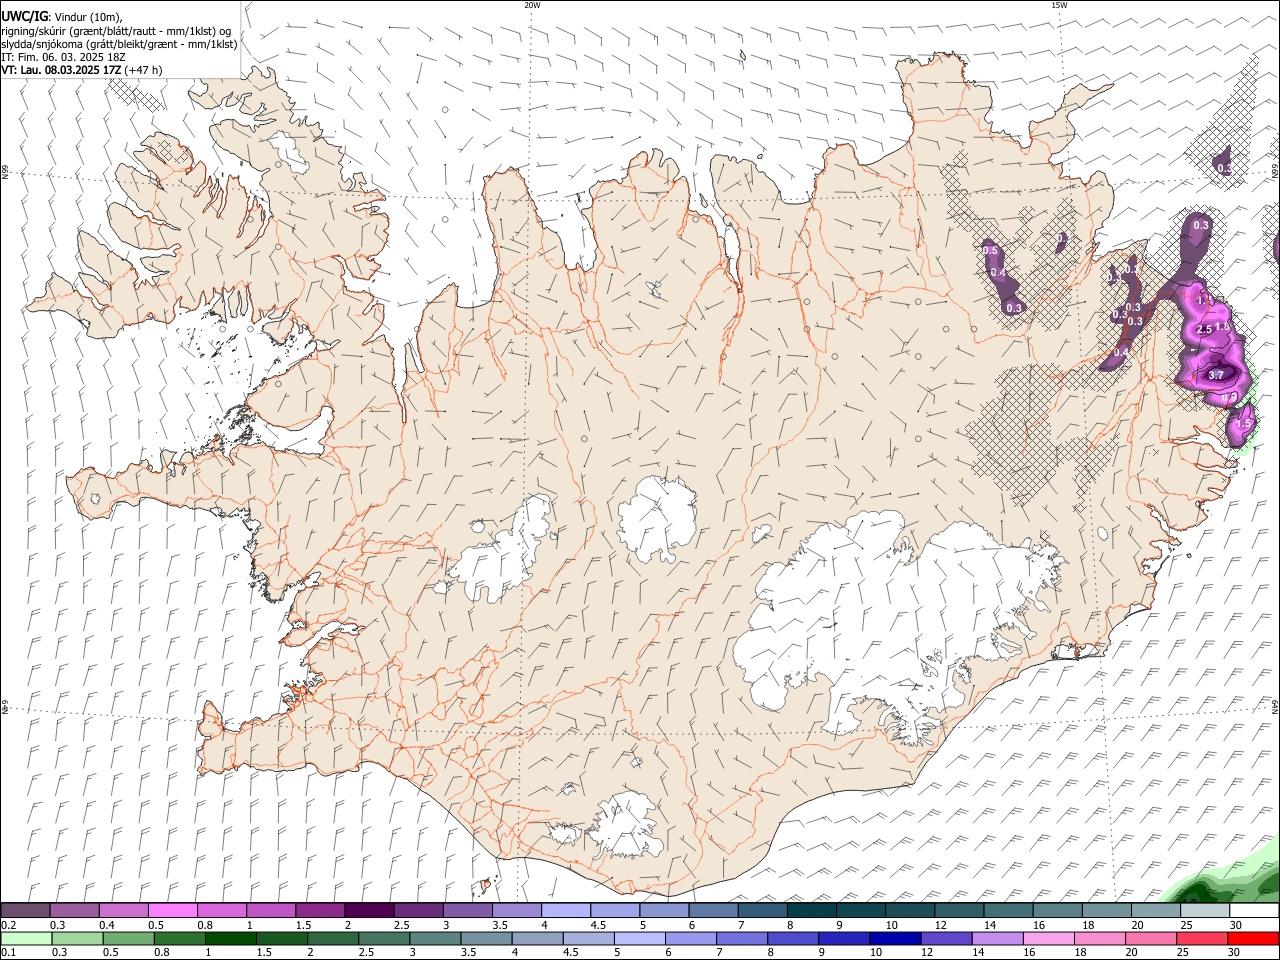Click dark teal top-row swatch between 8 and 9

pos(812,911)
